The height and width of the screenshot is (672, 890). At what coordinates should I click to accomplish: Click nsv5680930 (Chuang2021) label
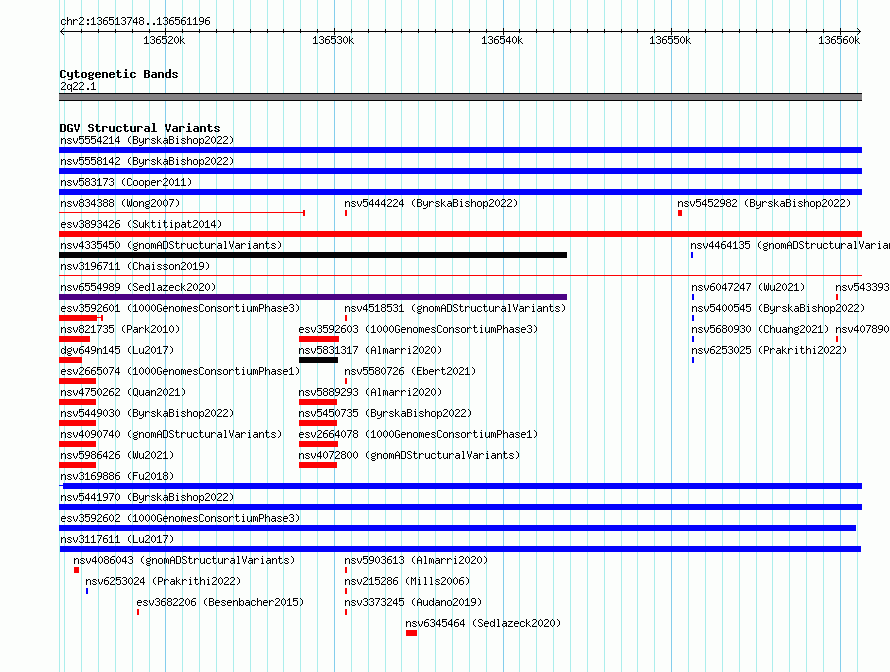[760, 329]
